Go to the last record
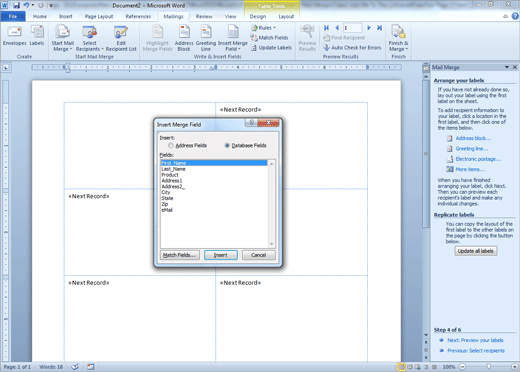This screenshot has height=372, width=520. tap(379, 28)
